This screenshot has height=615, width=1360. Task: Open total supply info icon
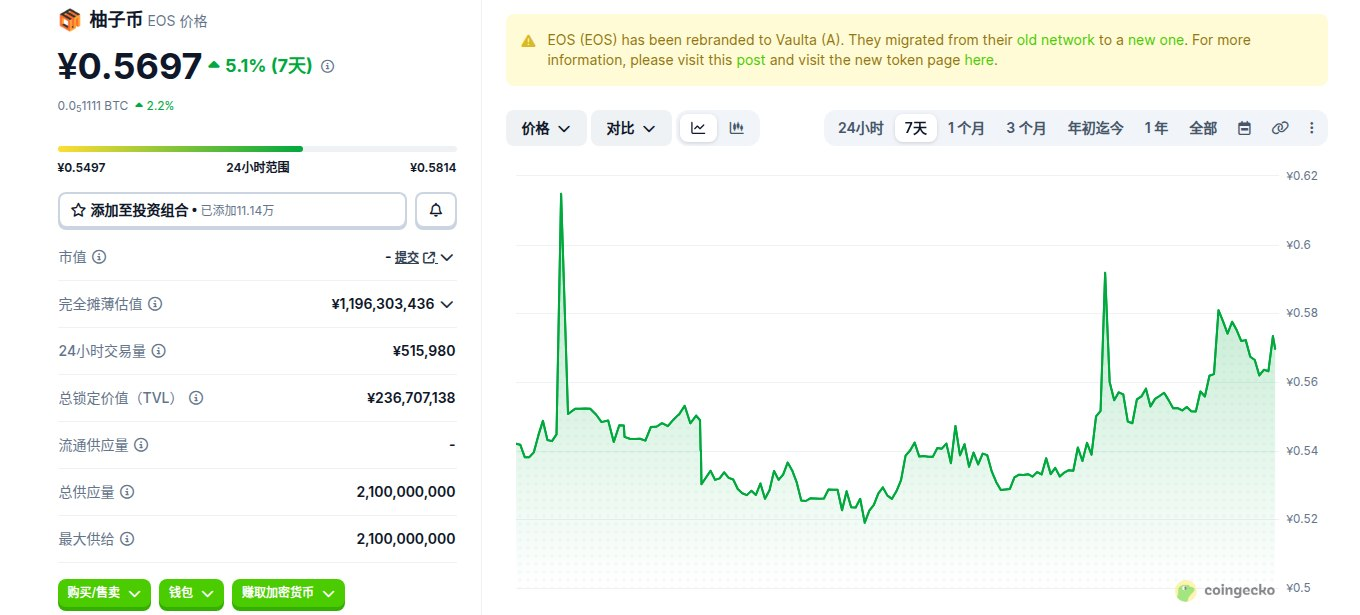point(127,492)
